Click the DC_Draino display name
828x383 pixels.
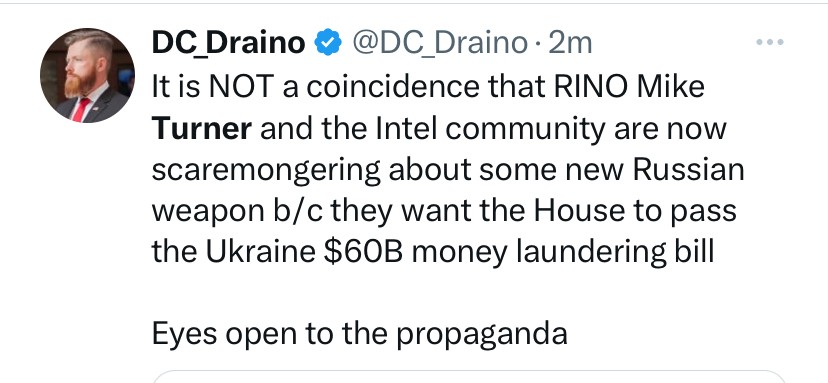tap(228, 43)
